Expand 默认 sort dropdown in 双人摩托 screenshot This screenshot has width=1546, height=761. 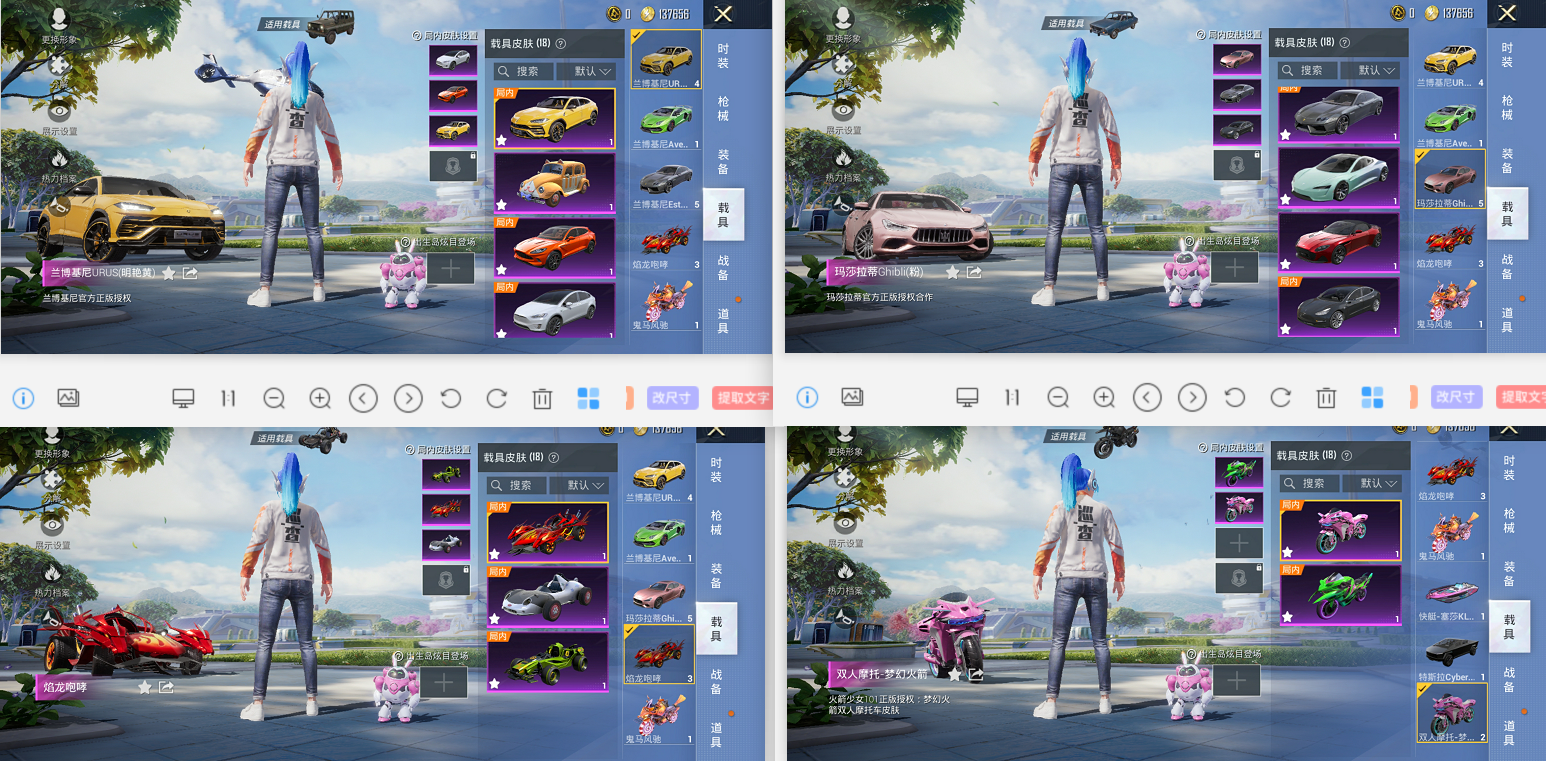pos(1371,483)
